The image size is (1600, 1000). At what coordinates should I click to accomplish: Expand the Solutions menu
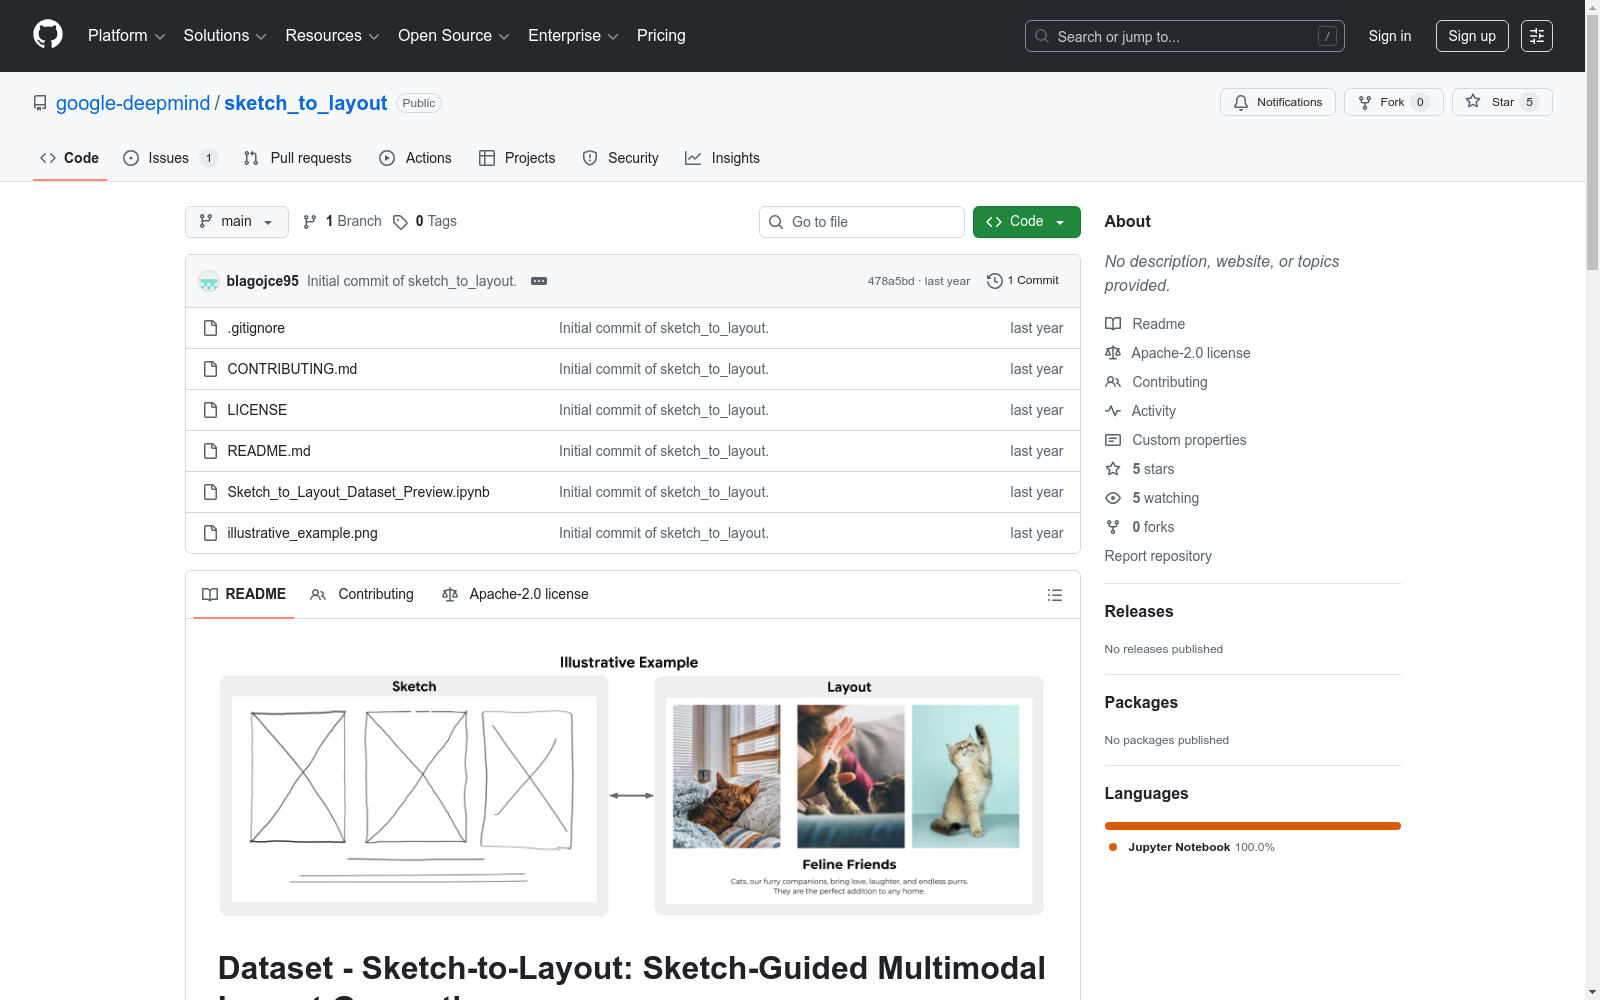click(225, 36)
